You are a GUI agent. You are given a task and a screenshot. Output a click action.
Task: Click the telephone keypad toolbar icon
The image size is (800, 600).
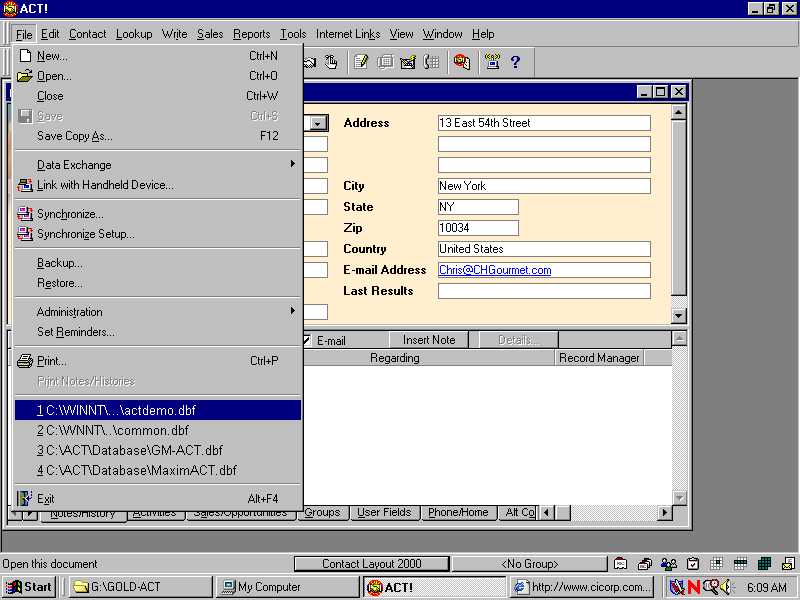(432, 62)
